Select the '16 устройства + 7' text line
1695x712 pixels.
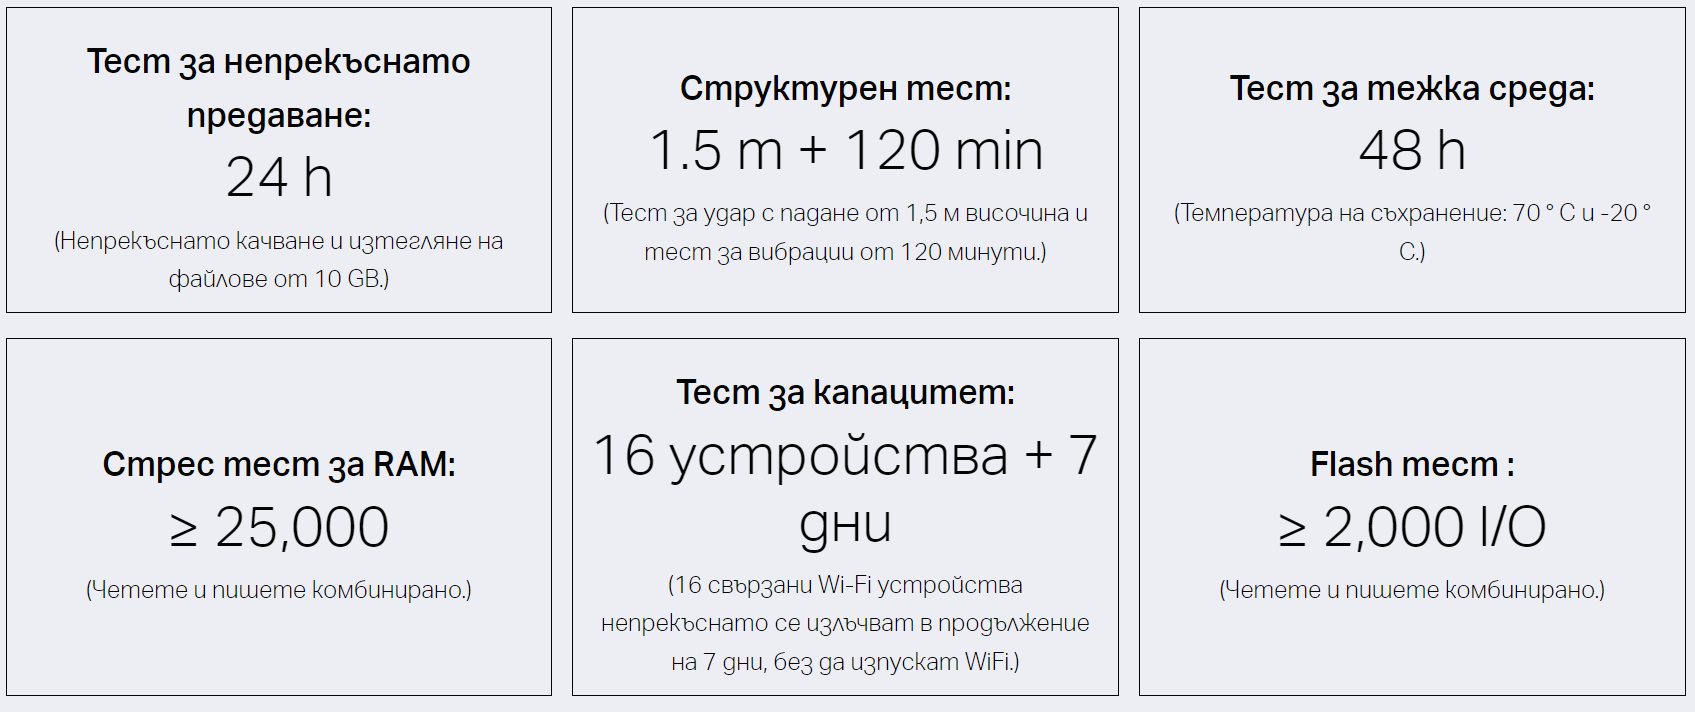coord(845,456)
